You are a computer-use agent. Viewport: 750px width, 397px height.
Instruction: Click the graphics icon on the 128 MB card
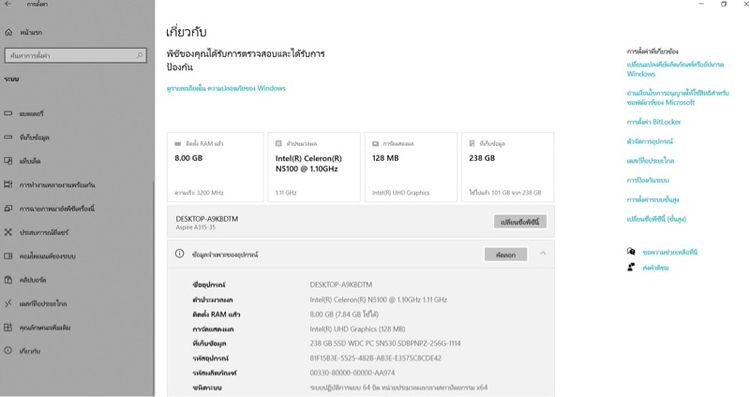(375, 143)
